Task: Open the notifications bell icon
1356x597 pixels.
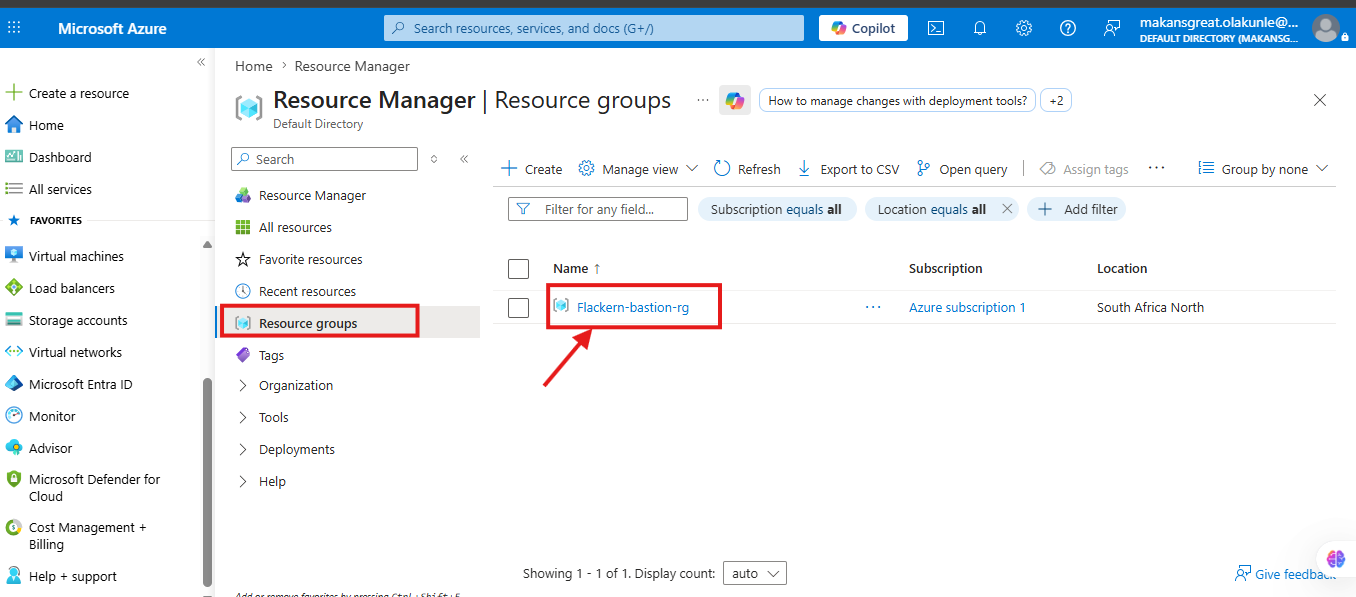Action: [x=980, y=28]
